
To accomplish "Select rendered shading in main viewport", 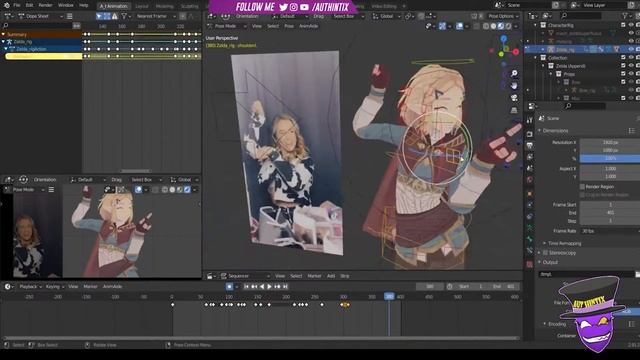I will pyautogui.click(x=508, y=26).
